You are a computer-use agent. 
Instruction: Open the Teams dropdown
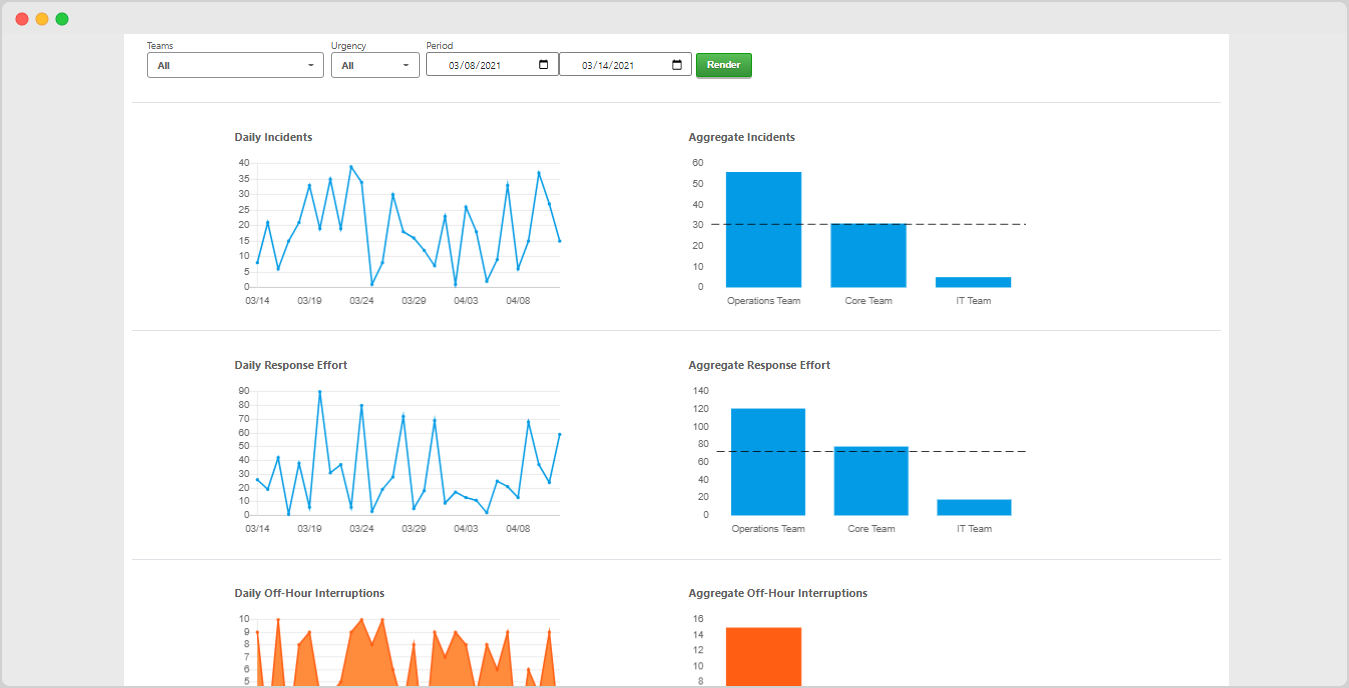235,65
